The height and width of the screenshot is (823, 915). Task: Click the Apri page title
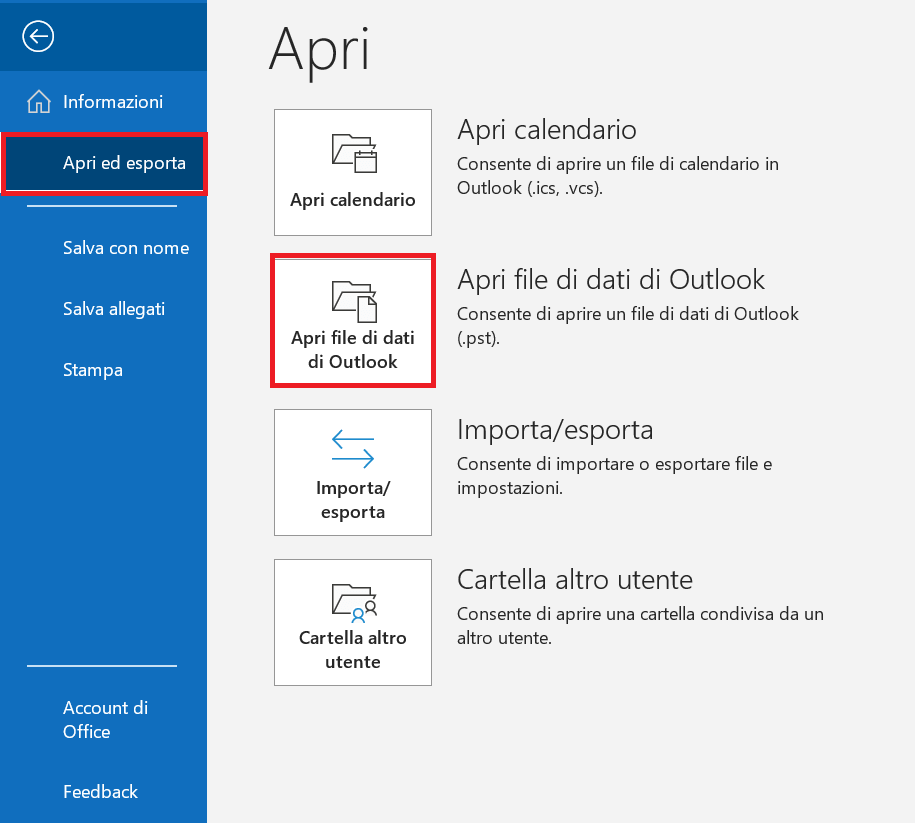pos(319,53)
